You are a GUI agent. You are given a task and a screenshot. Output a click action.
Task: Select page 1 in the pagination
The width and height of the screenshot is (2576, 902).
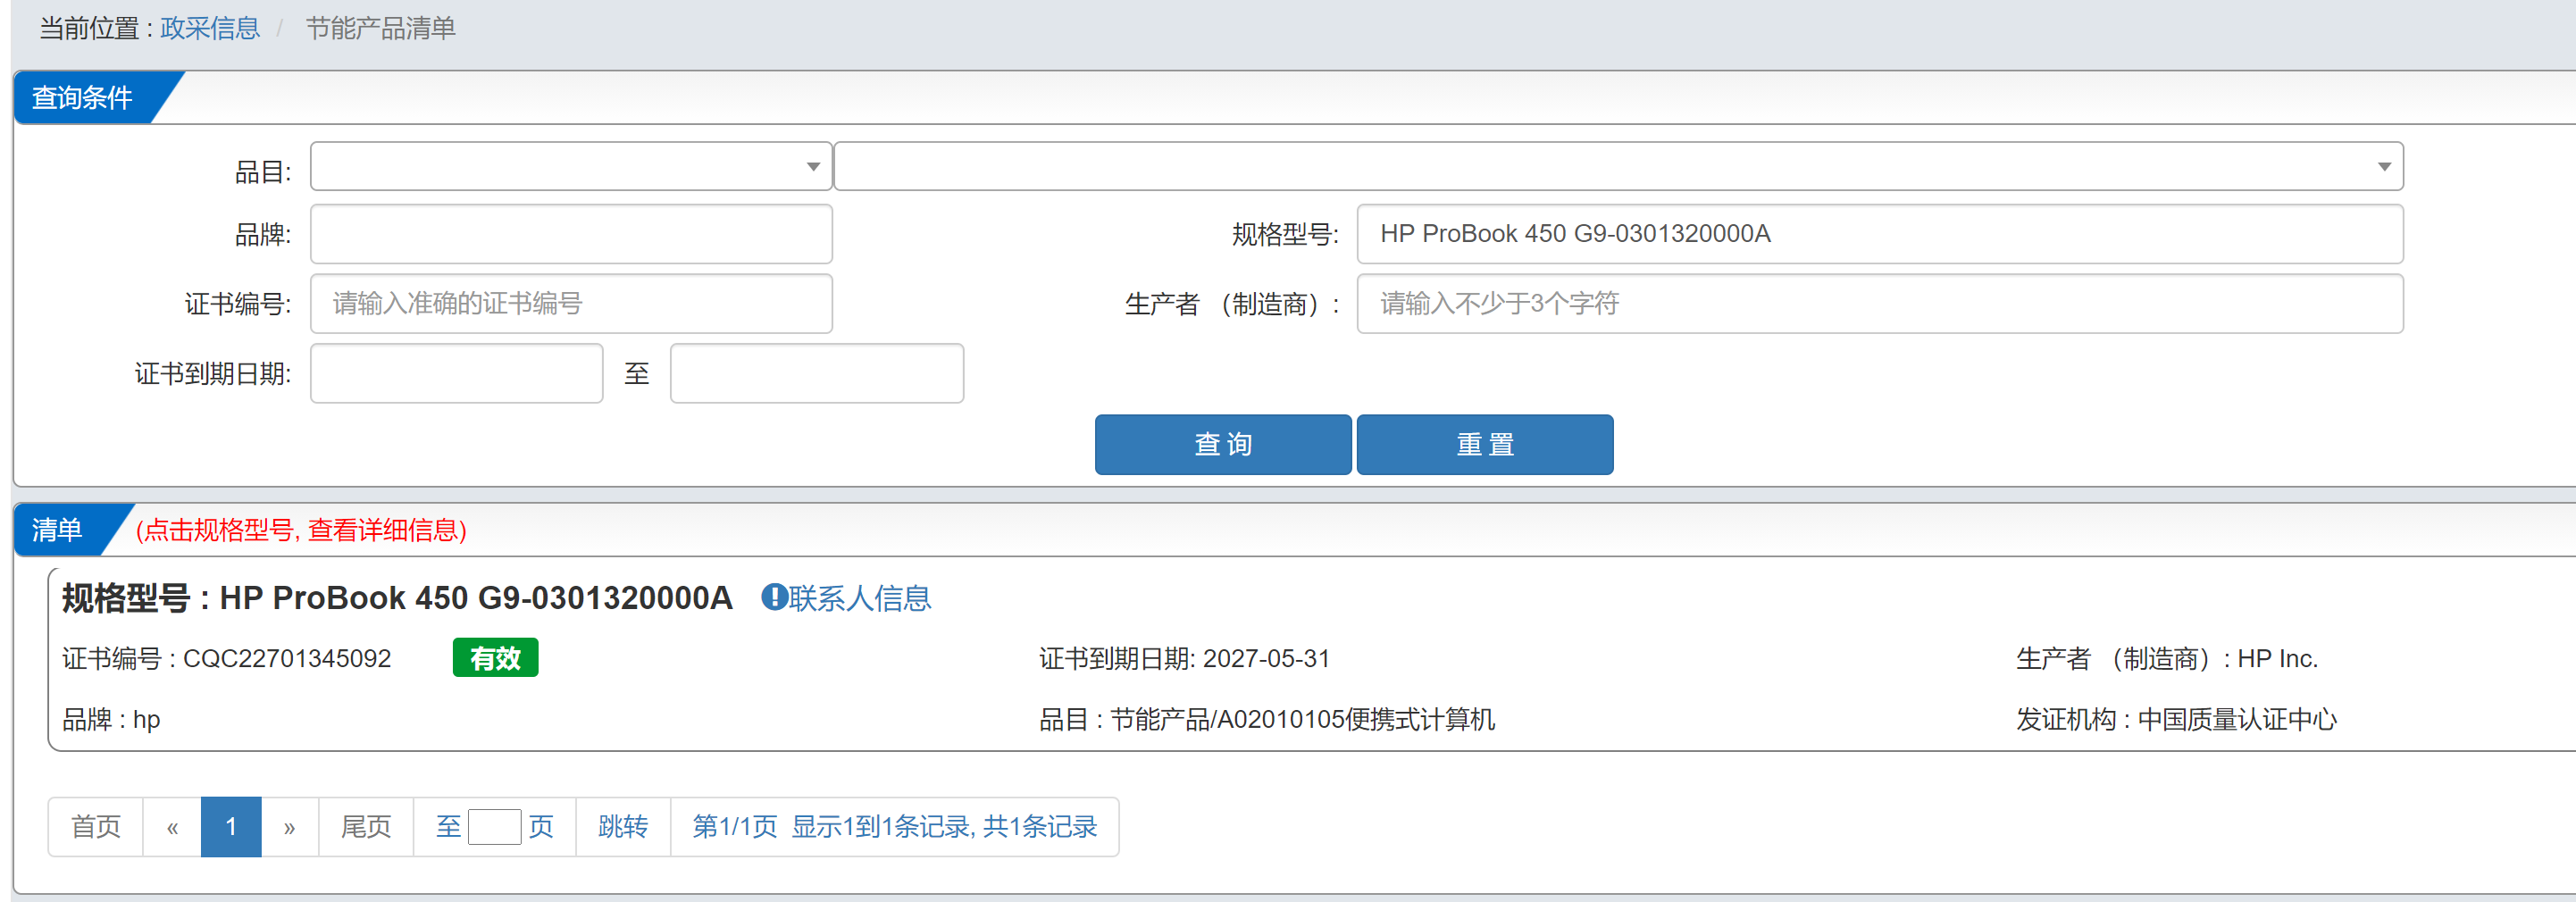click(231, 827)
